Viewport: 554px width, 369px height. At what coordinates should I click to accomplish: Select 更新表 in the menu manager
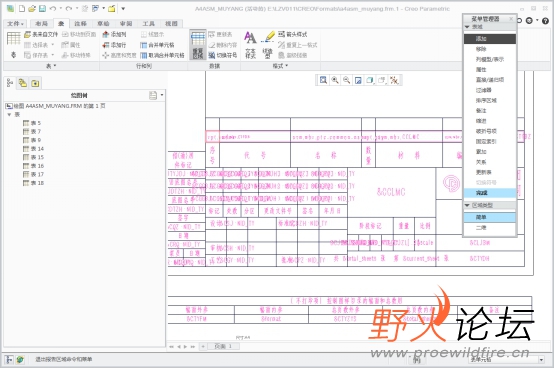(490, 172)
